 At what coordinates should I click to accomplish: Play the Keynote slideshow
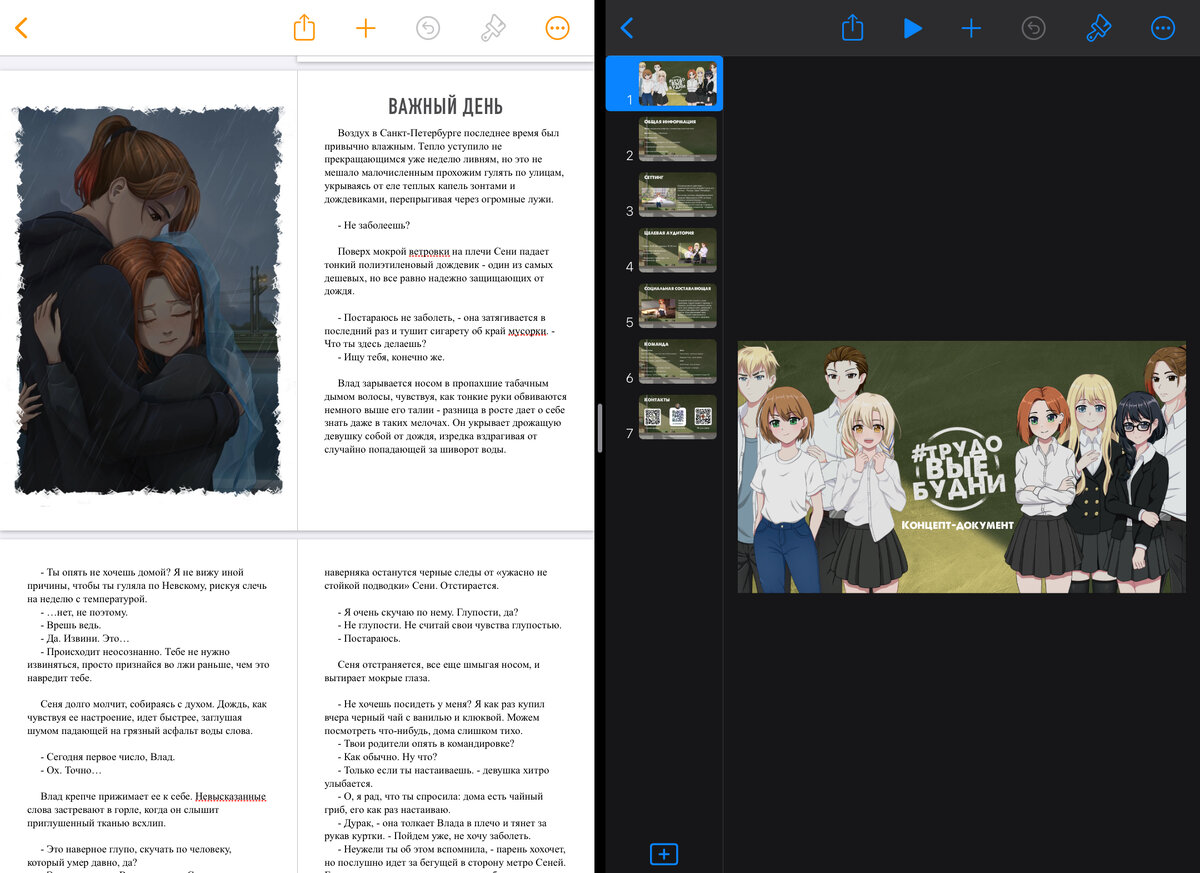912,28
